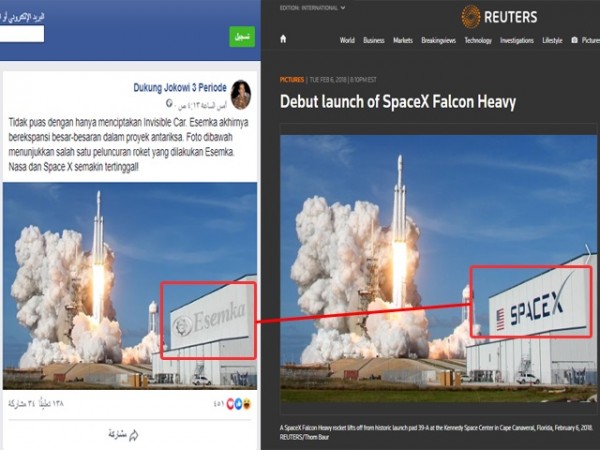Open the Pictures camera icon in navigation
Viewport: 600px width, 450px height.
574,40
